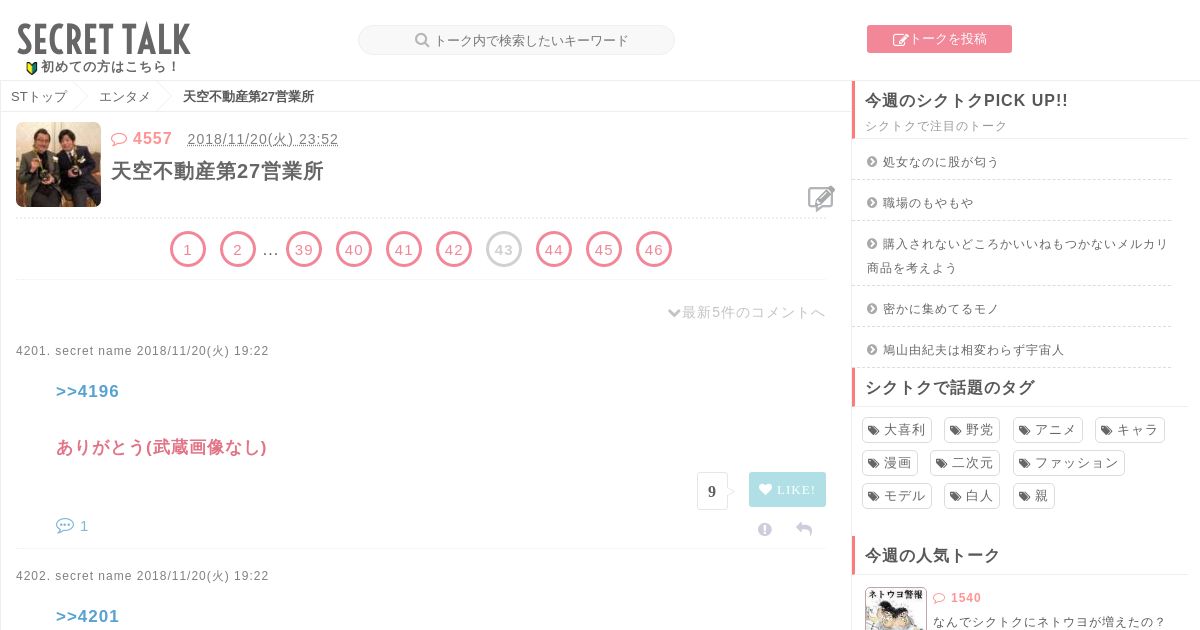Click the like count 9
Viewport: 1200px width, 630px height.
712,491
